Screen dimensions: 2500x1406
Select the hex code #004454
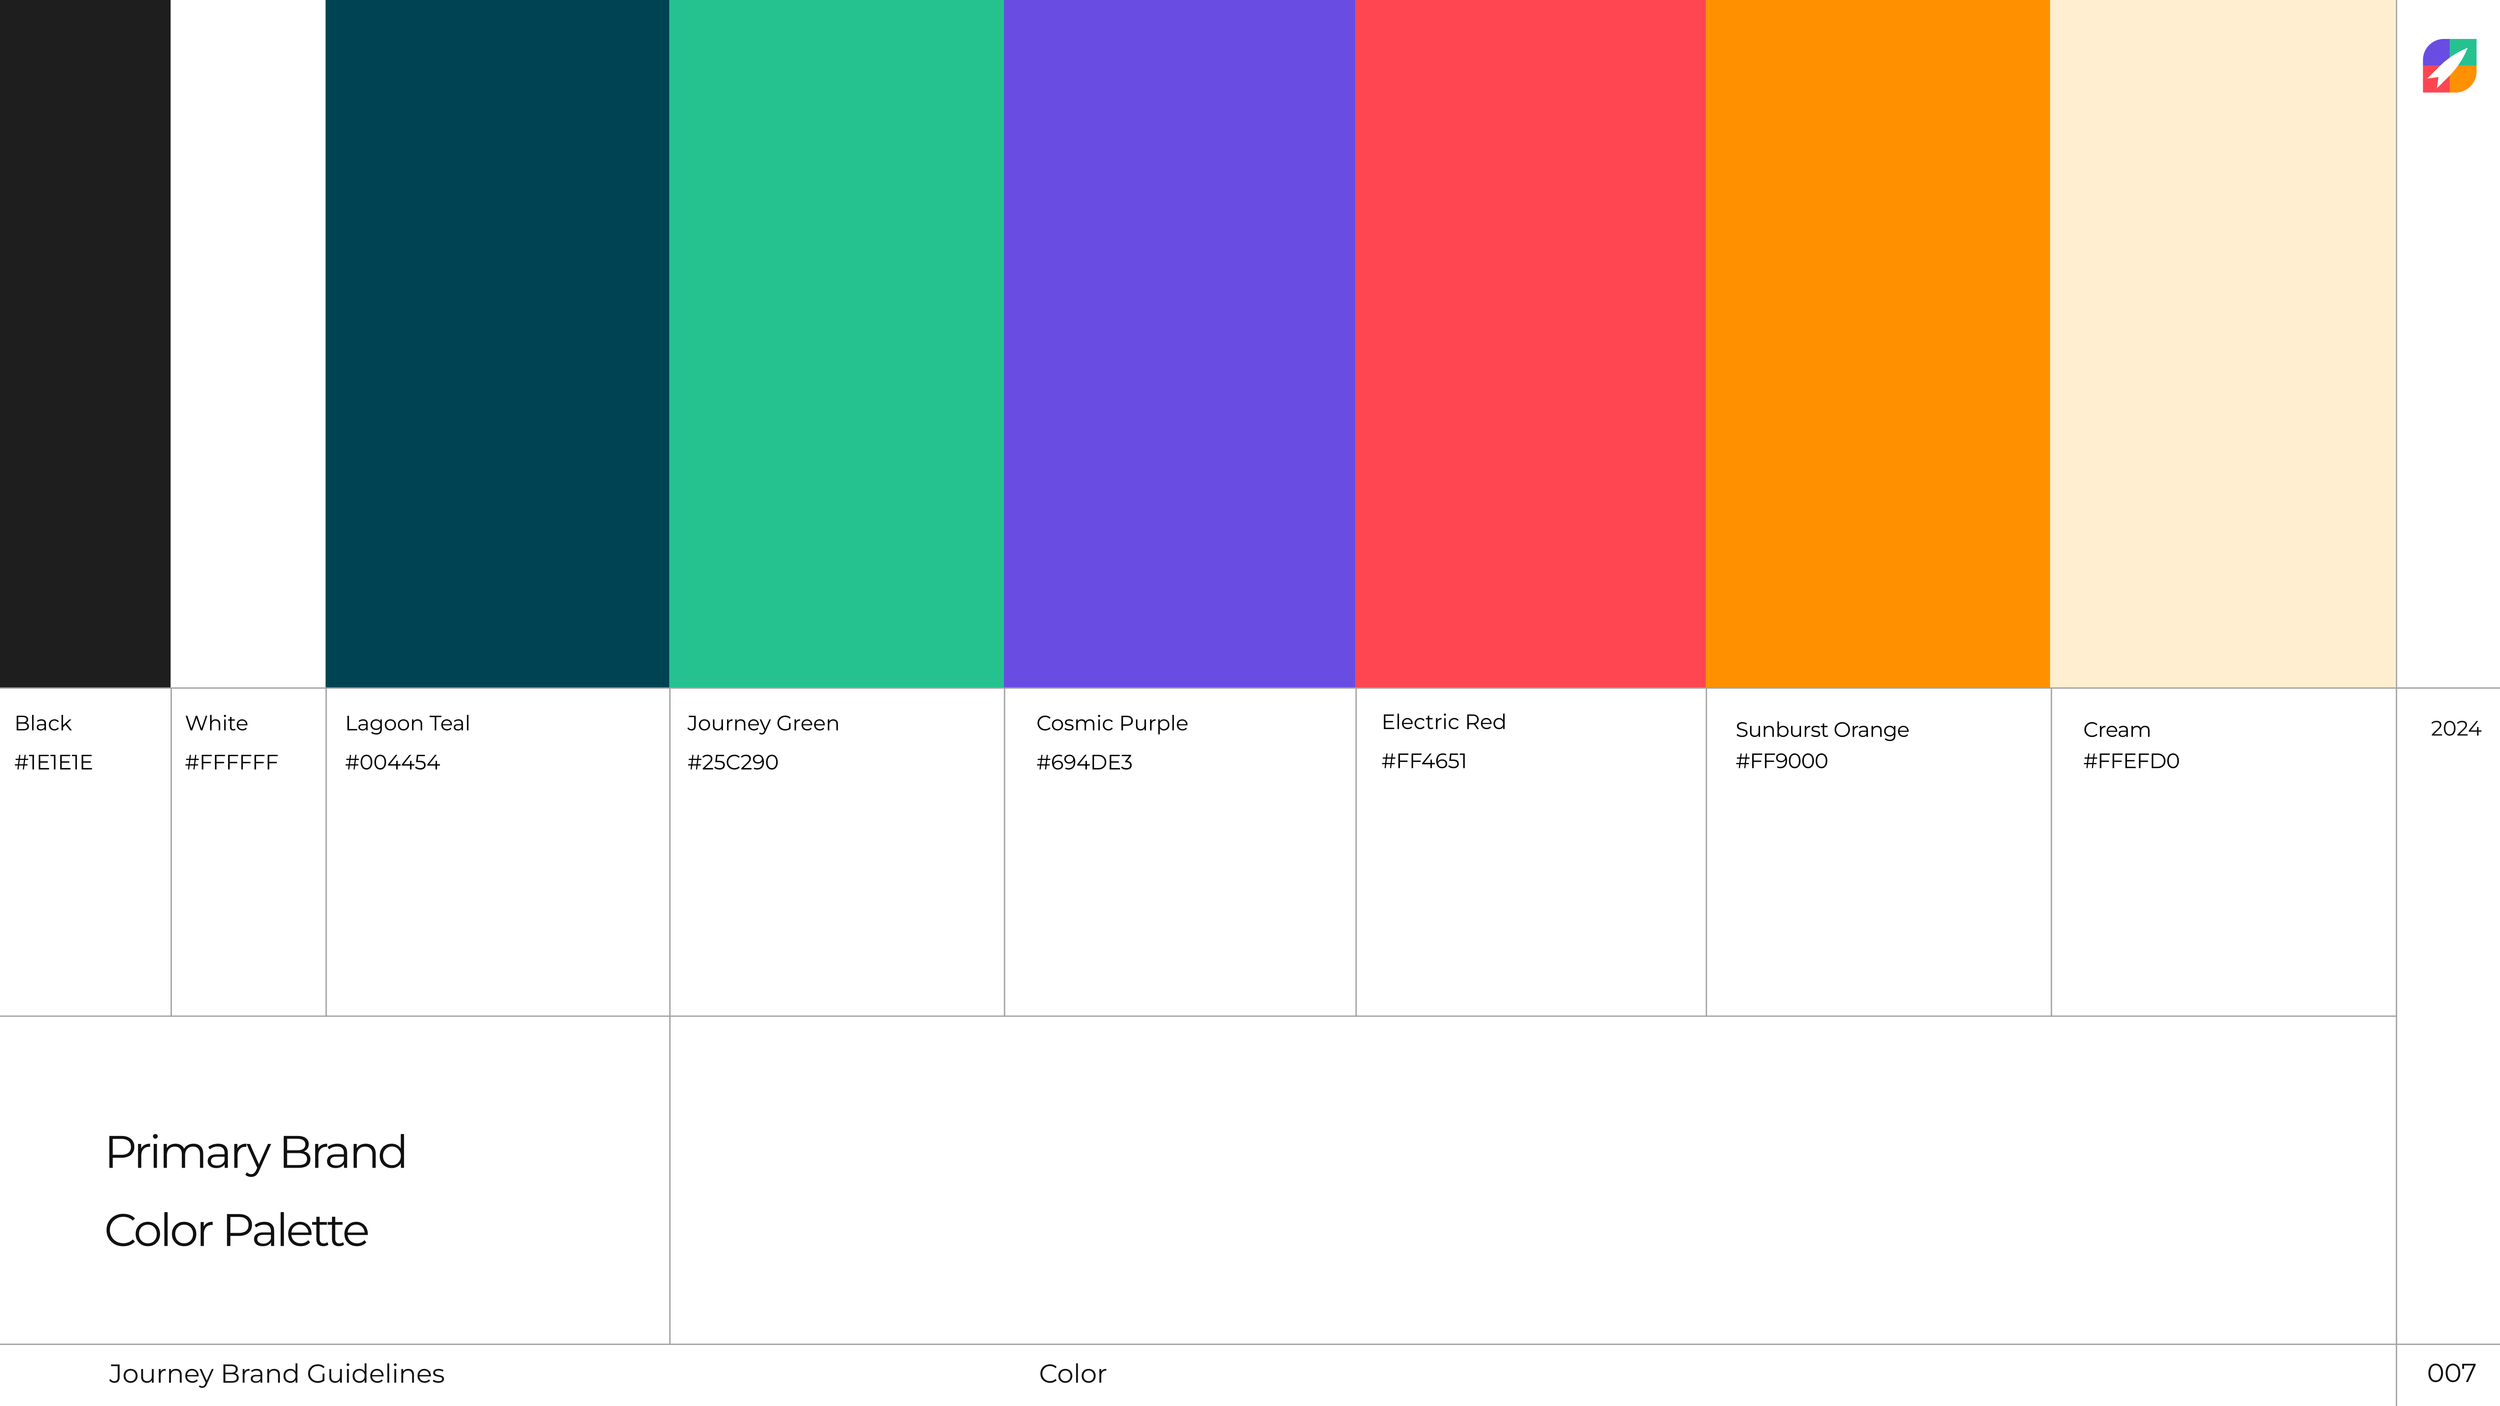(392, 762)
